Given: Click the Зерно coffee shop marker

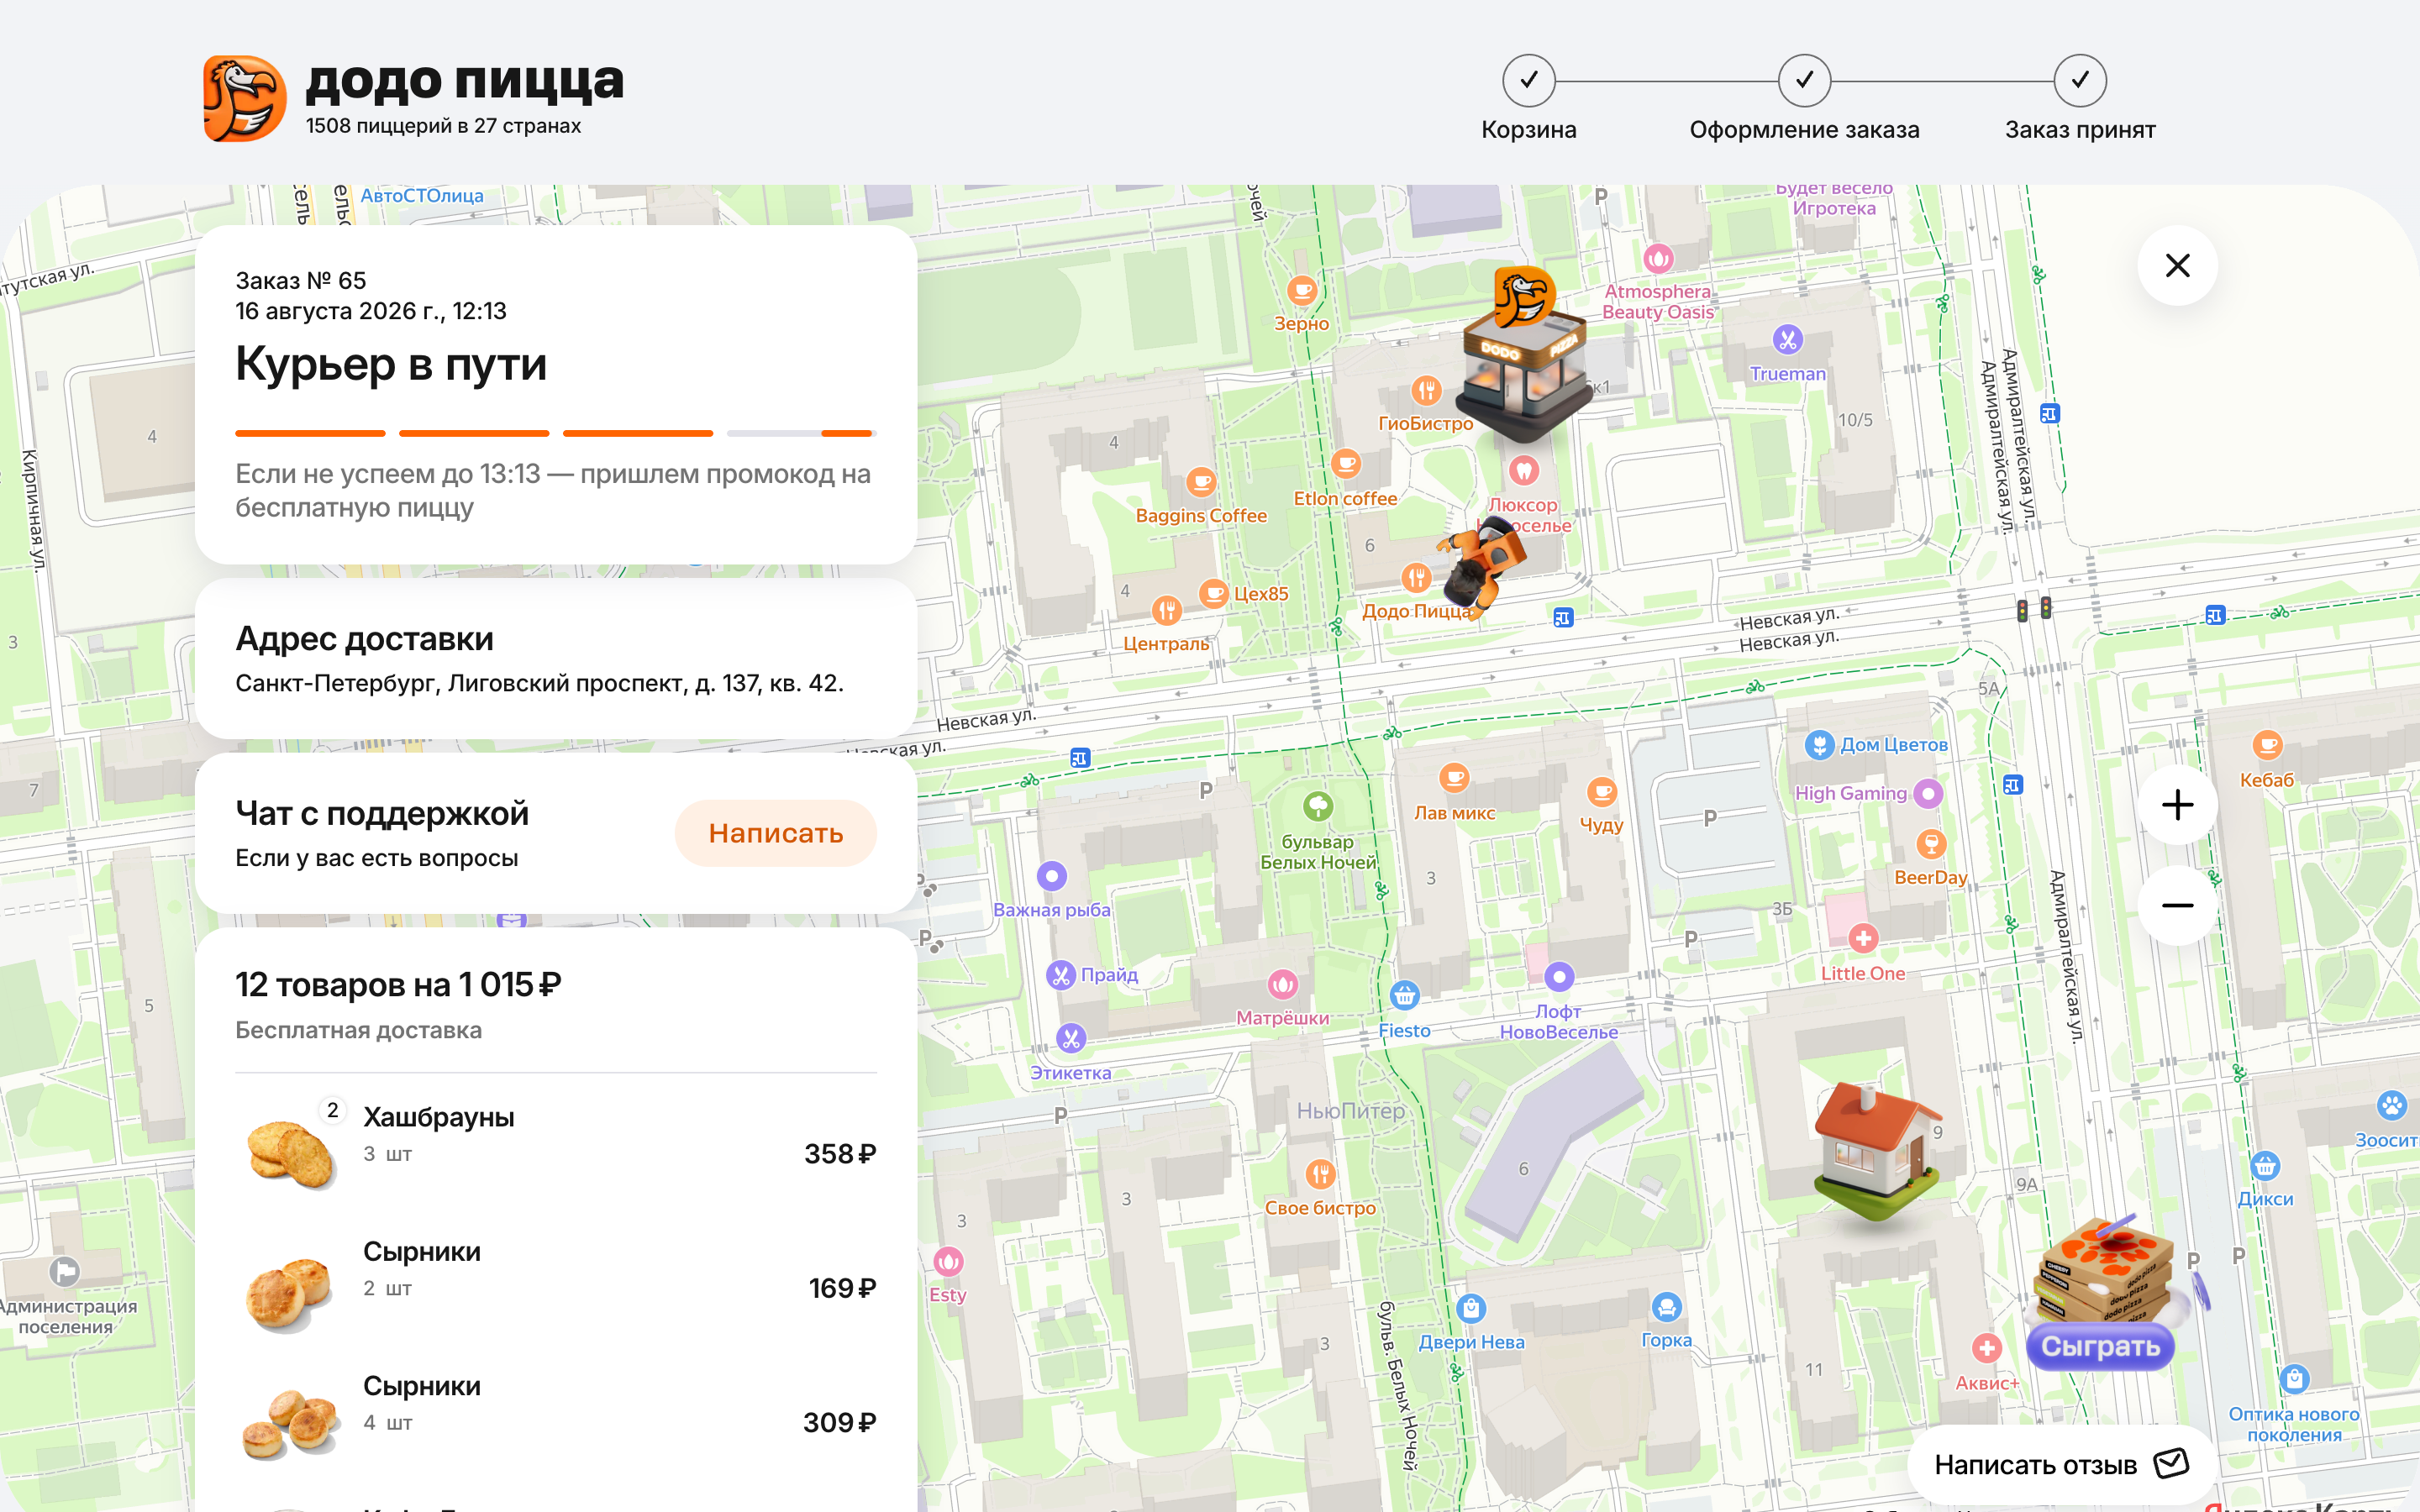Looking at the screenshot, I should pyautogui.click(x=1301, y=291).
